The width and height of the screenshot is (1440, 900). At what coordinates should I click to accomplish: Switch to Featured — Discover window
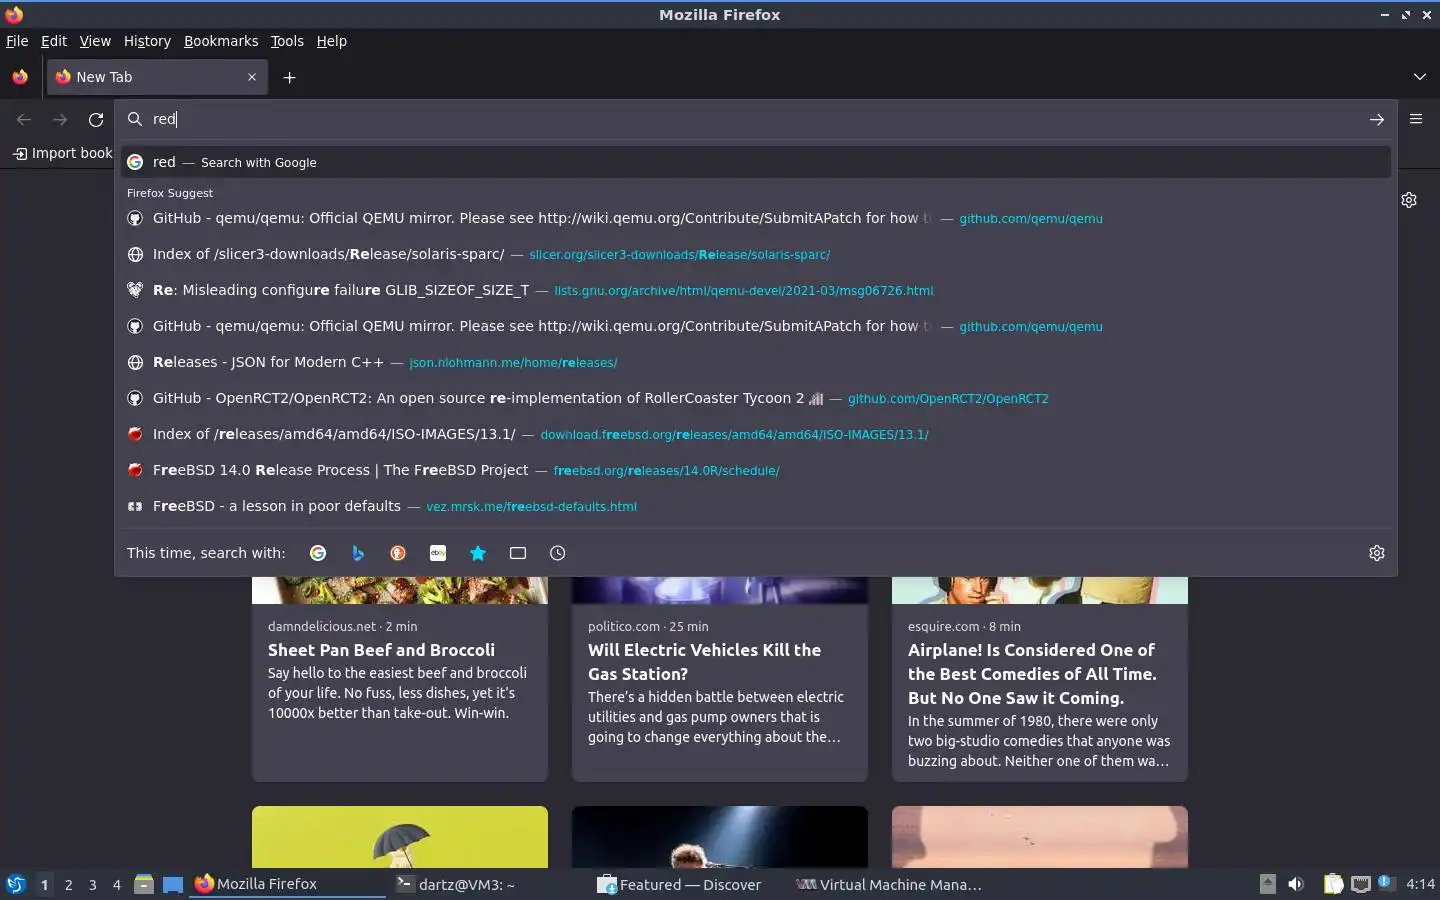688,884
